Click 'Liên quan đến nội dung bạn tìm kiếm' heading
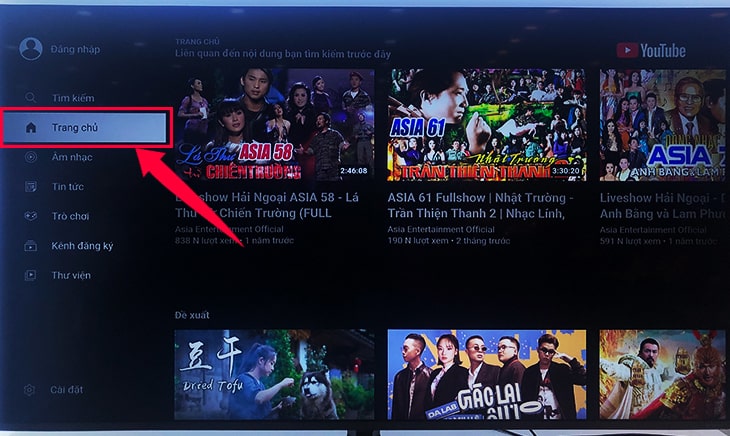The height and width of the screenshot is (436, 730). pos(283,54)
